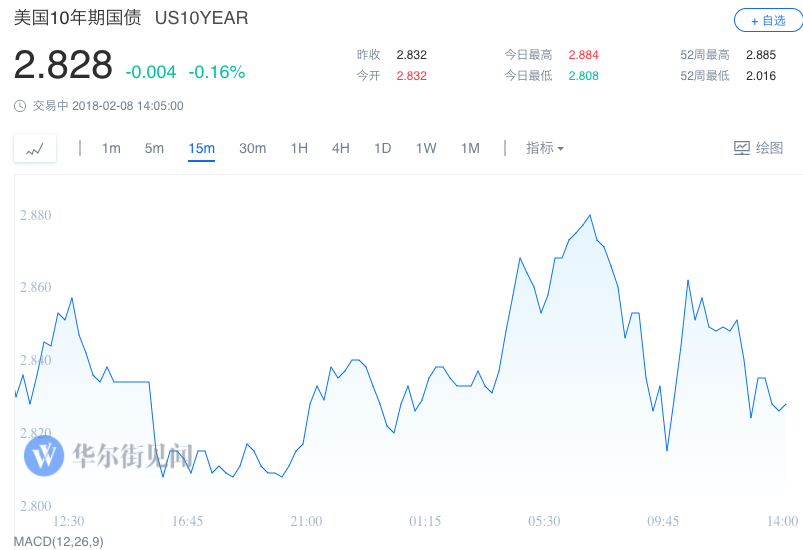Select the 5m interval
Viewport: 803px width, 550px height.
pos(154,148)
